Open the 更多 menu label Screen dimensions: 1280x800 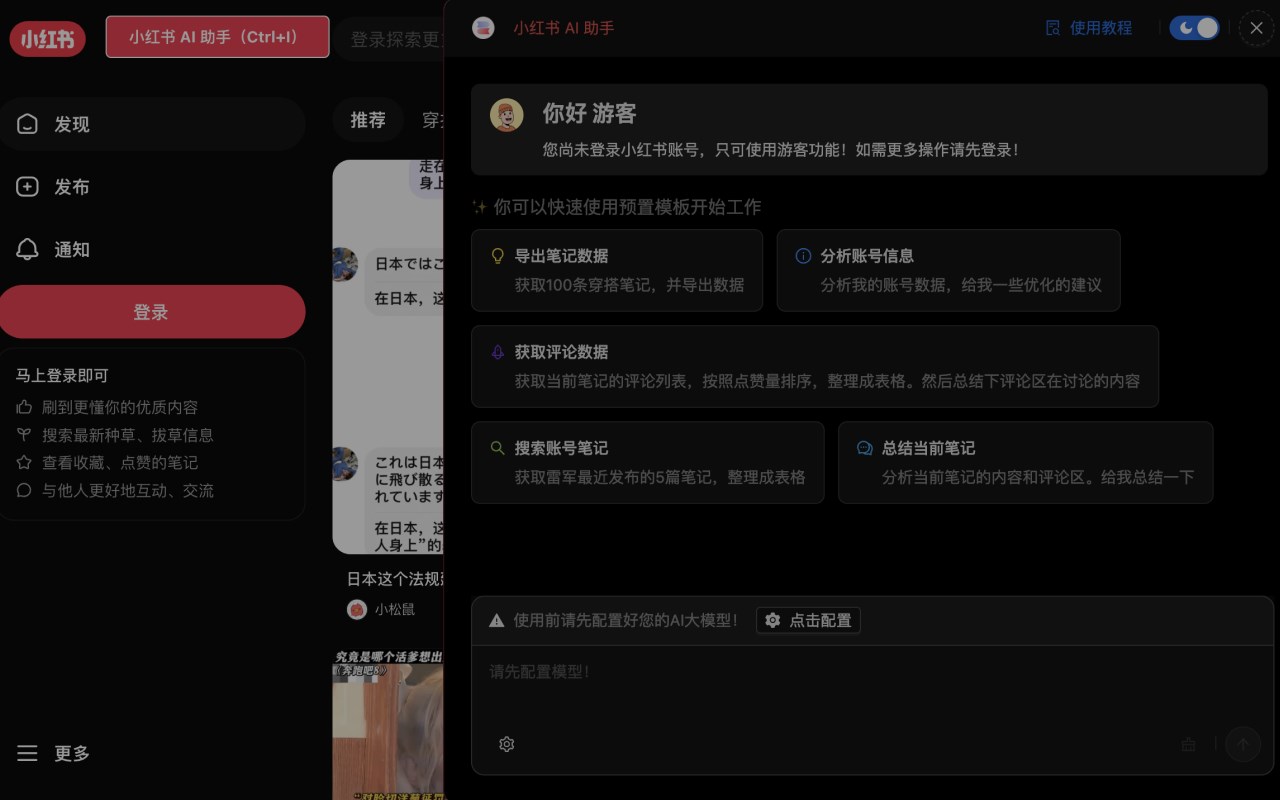72,753
